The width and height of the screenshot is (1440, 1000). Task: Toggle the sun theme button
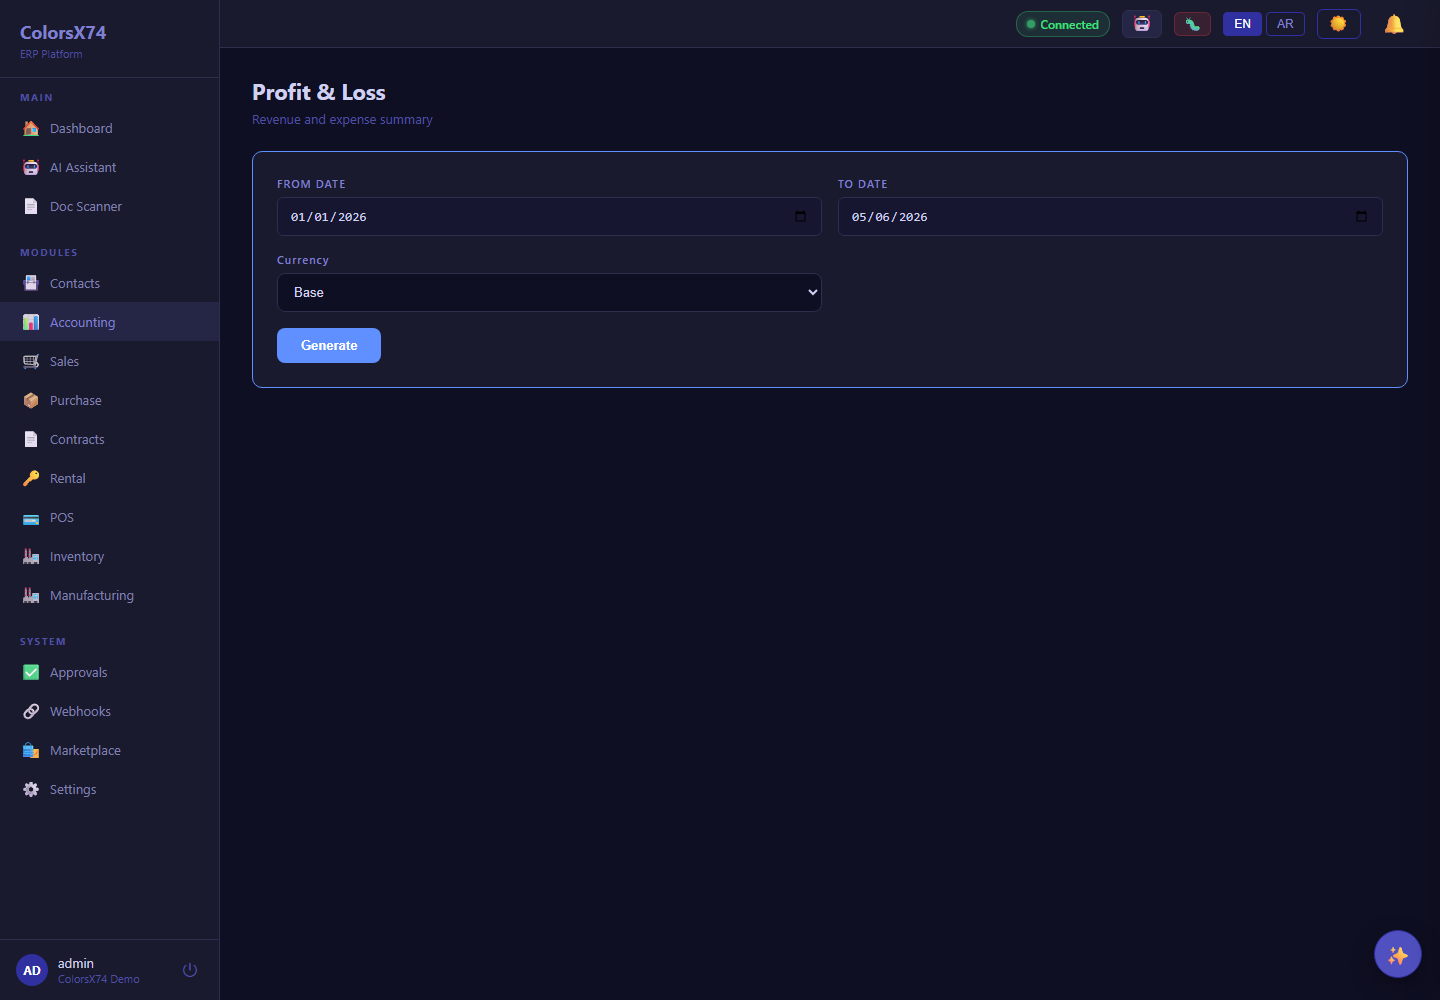(x=1339, y=24)
